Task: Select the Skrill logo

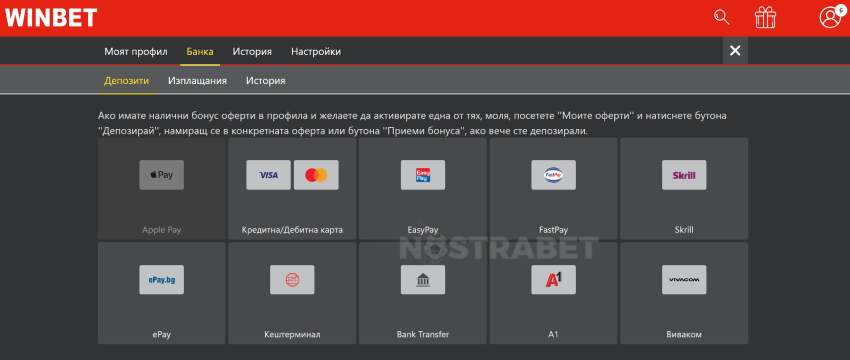Action: (x=684, y=175)
